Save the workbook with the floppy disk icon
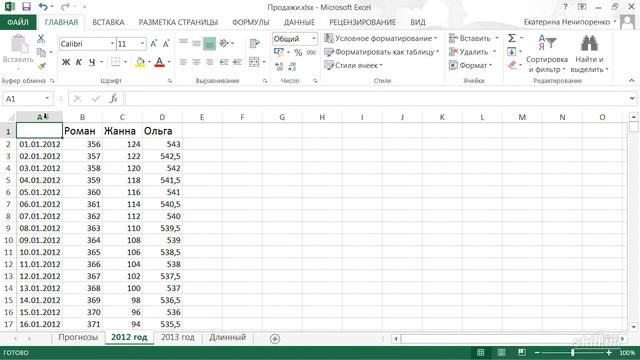 (x=26, y=7)
